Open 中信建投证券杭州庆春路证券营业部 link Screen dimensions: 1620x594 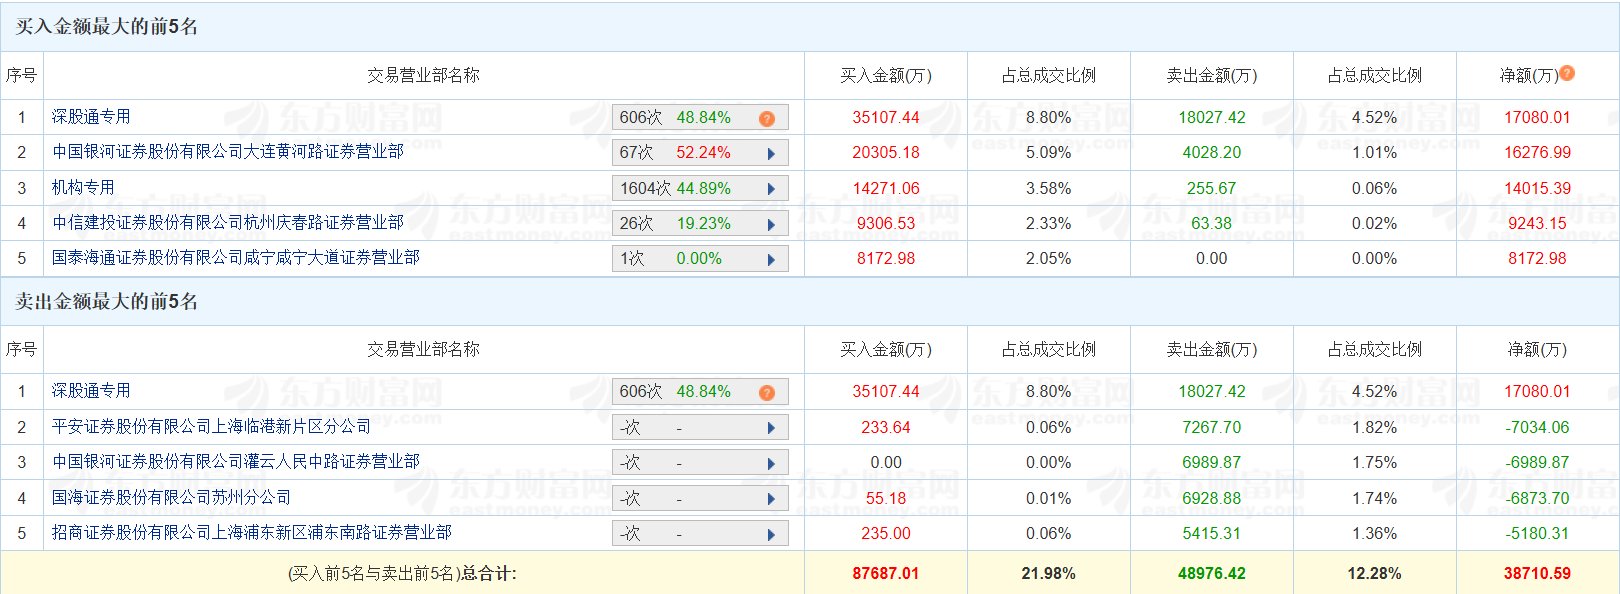point(228,222)
